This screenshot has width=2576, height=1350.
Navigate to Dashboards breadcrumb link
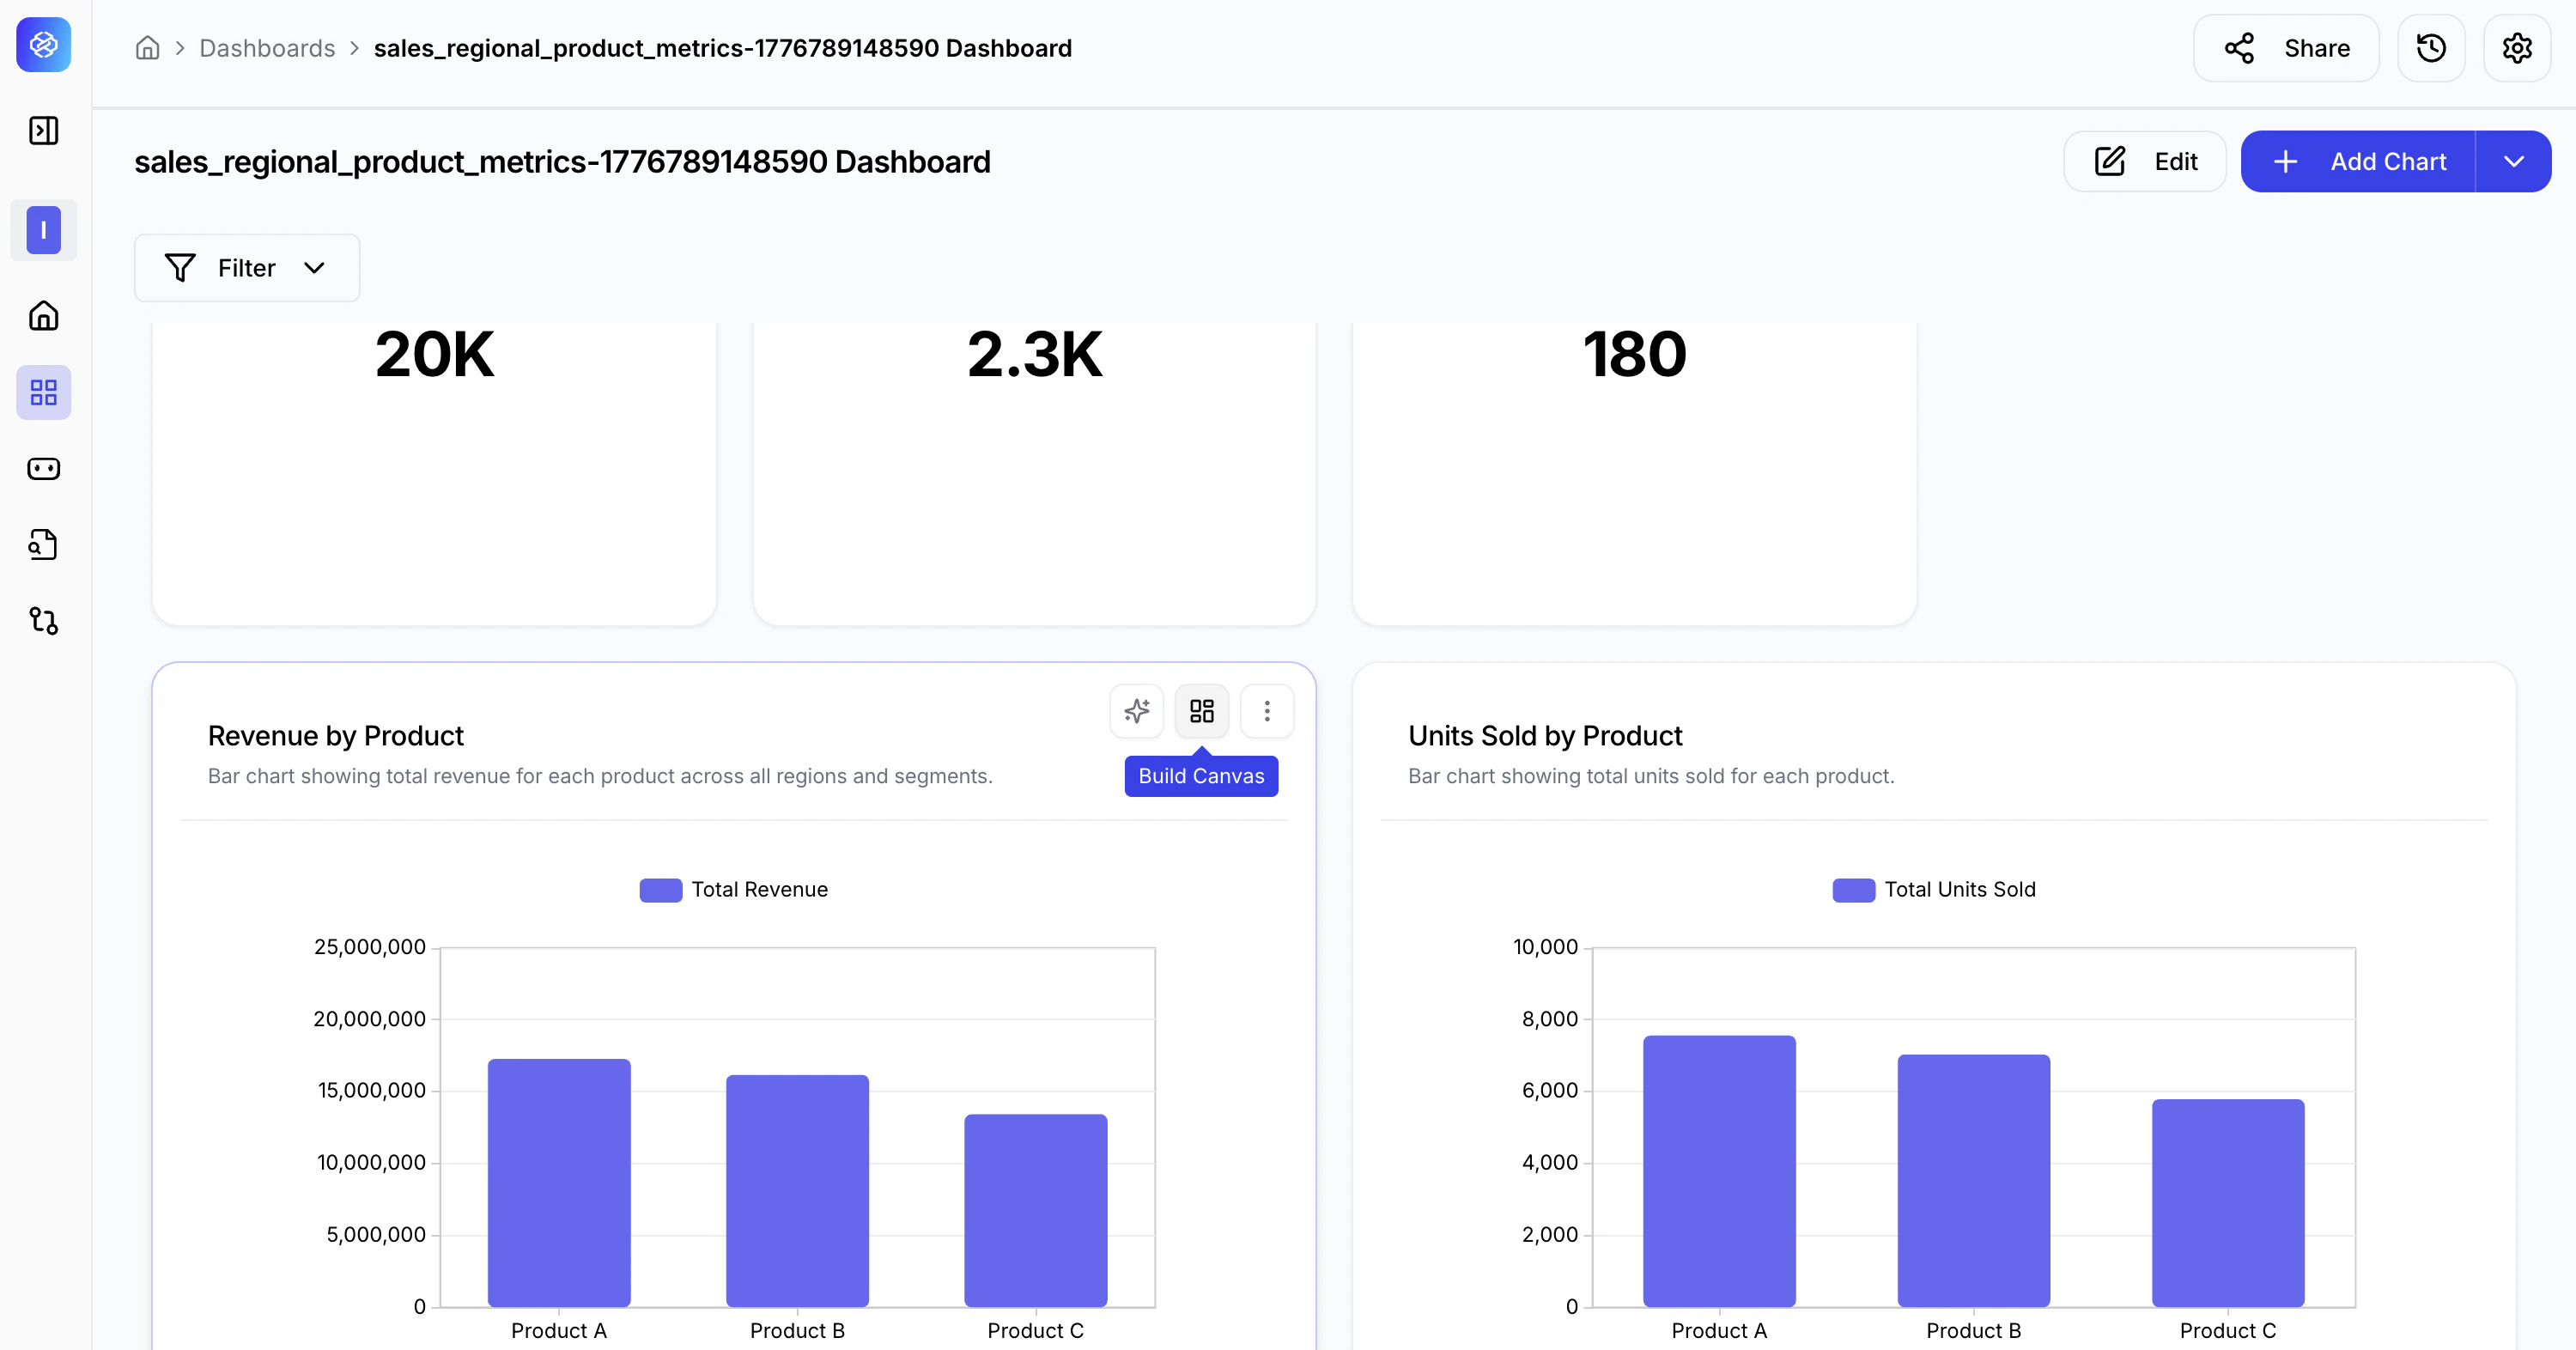tap(267, 48)
